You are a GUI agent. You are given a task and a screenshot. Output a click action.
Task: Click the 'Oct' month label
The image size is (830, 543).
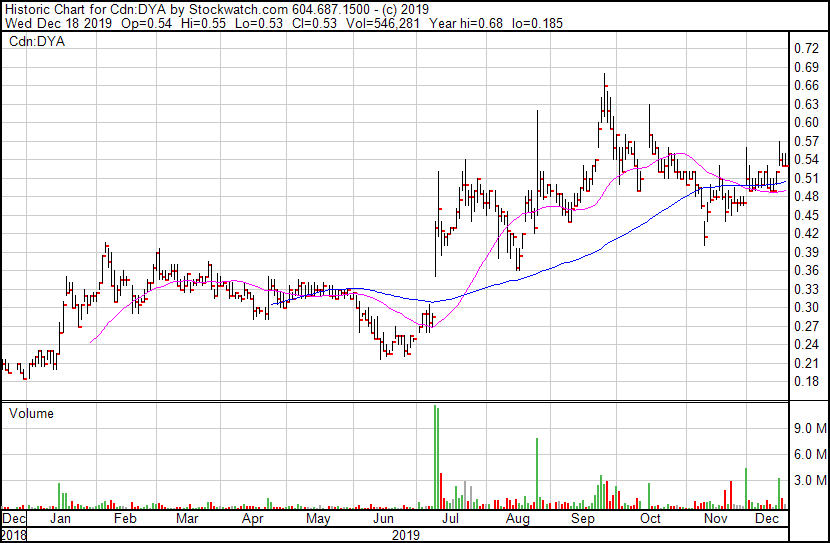[x=650, y=519]
